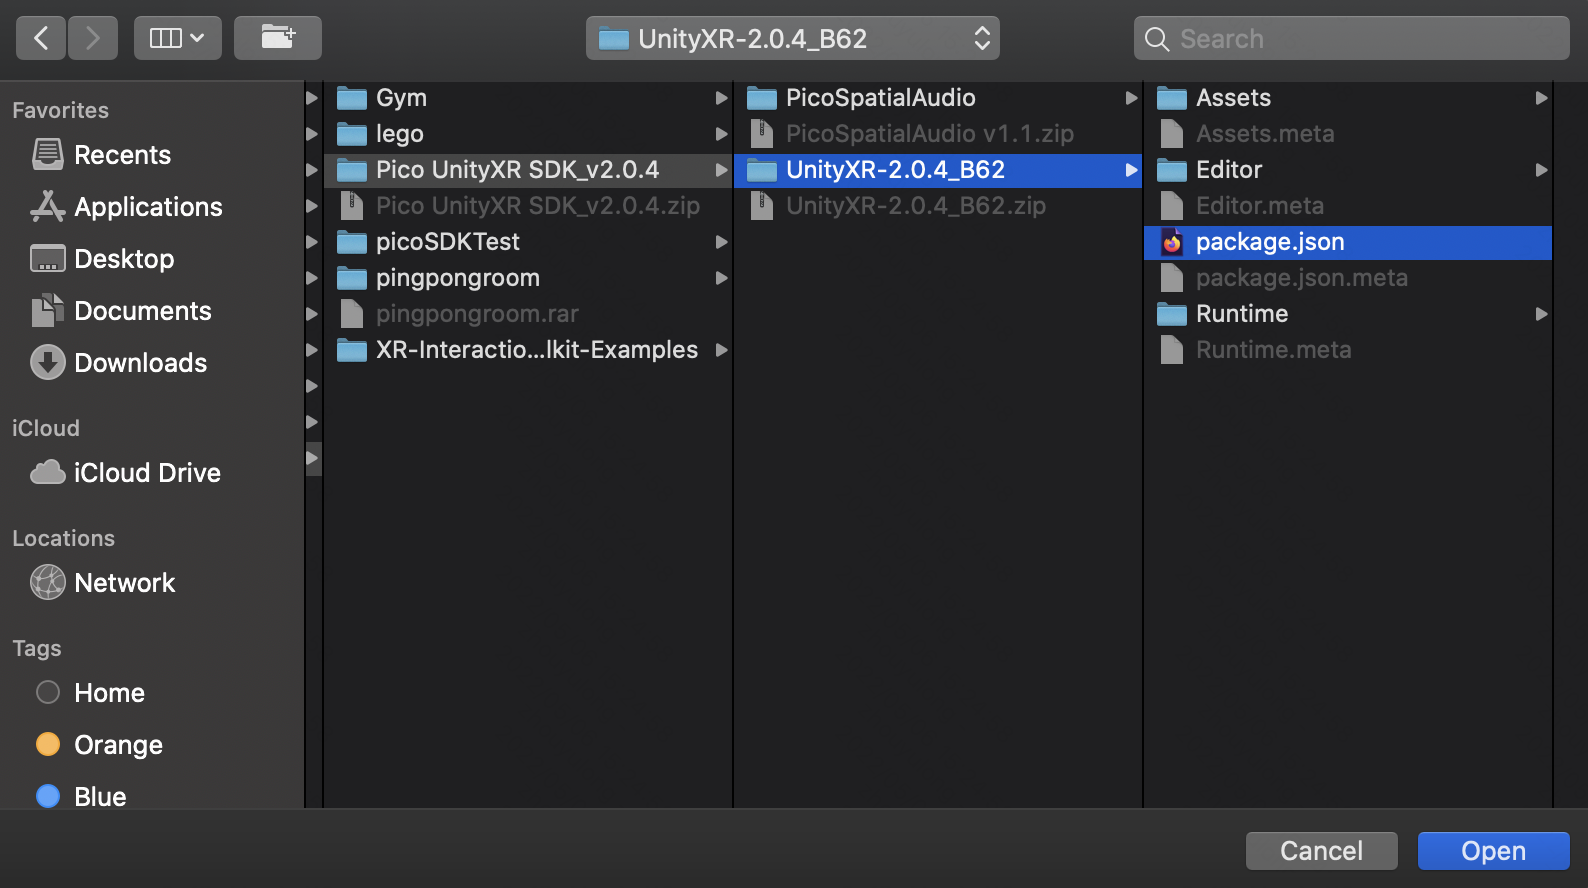The height and width of the screenshot is (888, 1588).
Task: Select the Editor folder
Action: pos(1348,170)
